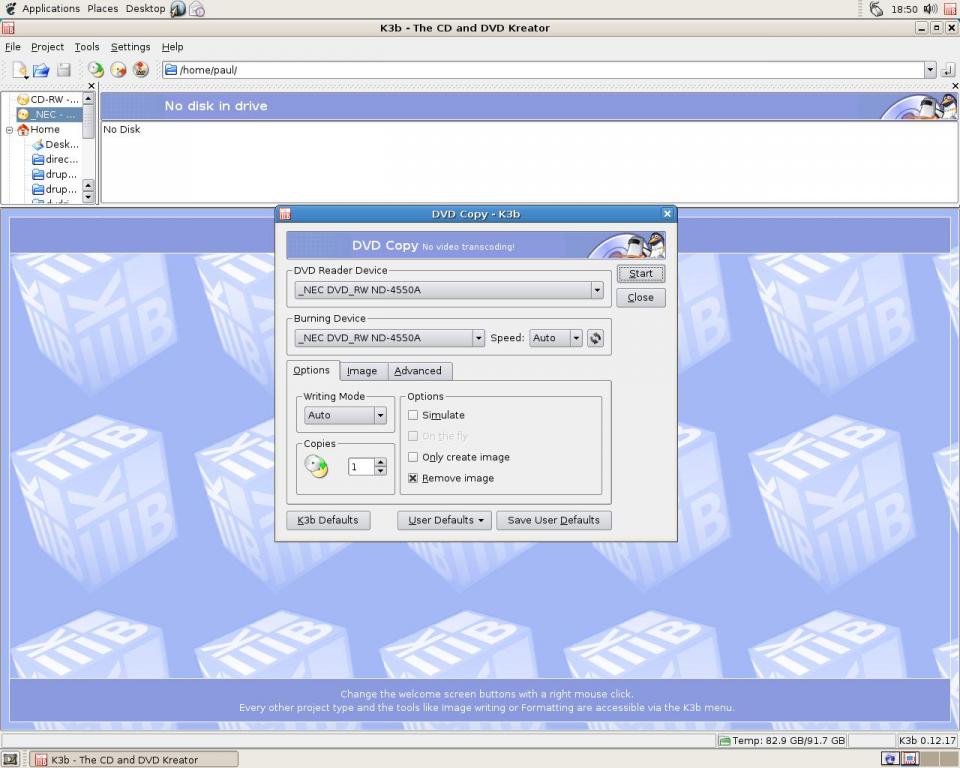
Task: Click the Format DVD toolbar icon
Action: click(141, 70)
